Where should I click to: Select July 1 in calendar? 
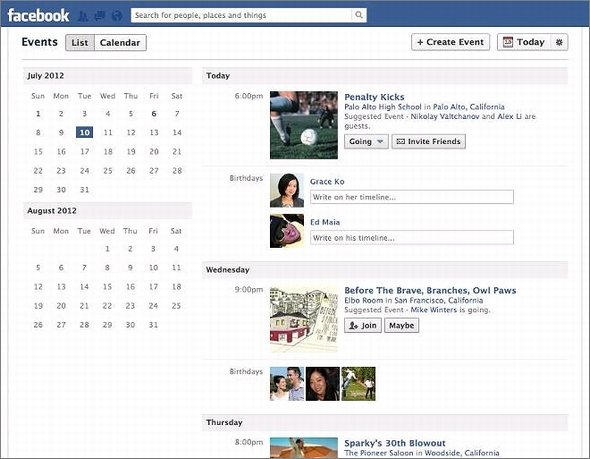pyautogui.click(x=38, y=114)
